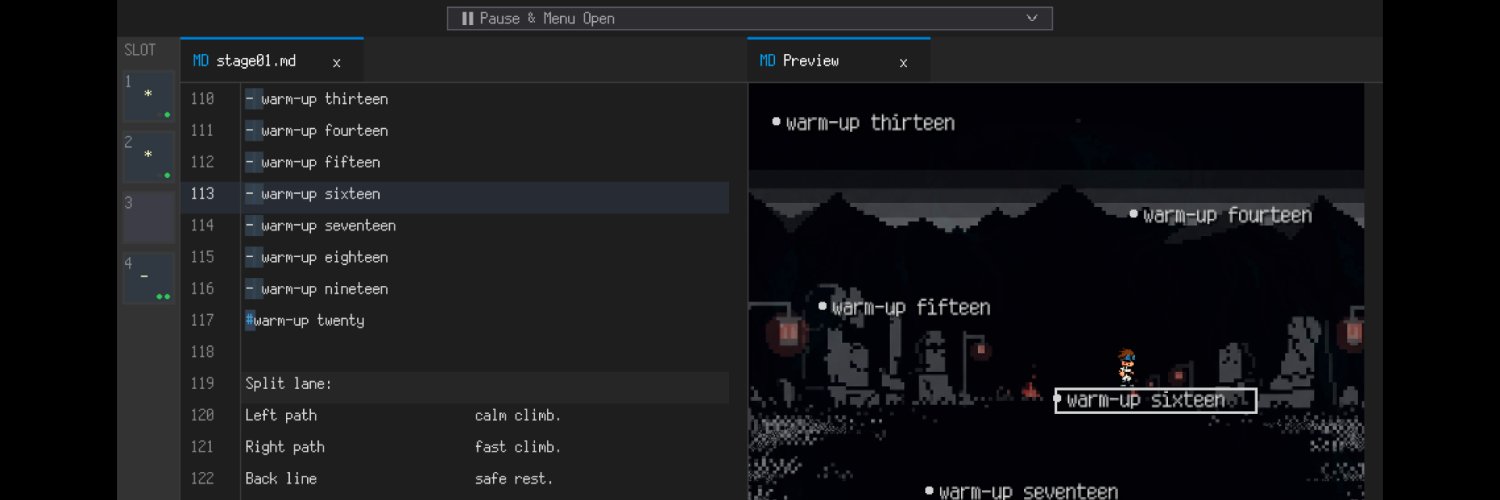Image resolution: width=1500 pixels, height=500 pixels.
Task: Click 'calm climb.' text in editor
Action: (x=518, y=415)
